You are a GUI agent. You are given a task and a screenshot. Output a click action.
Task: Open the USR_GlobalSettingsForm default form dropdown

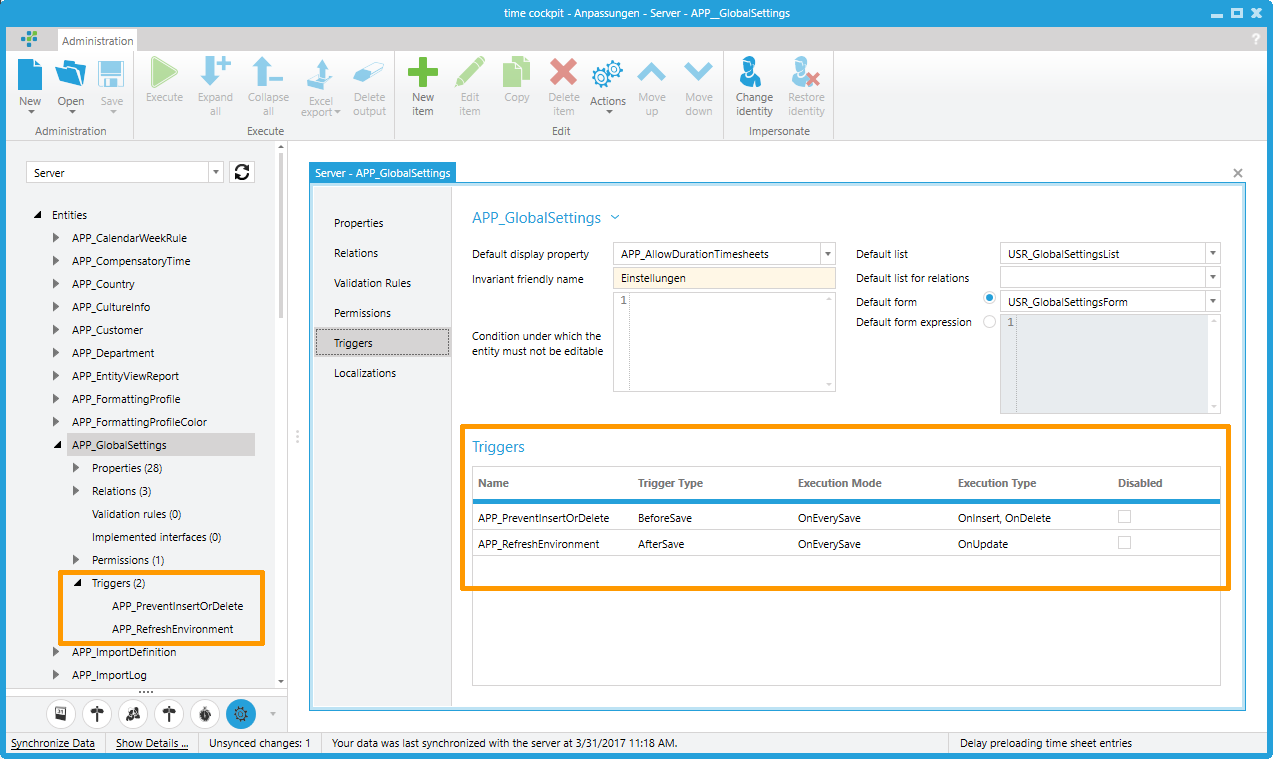(1212, 302)
